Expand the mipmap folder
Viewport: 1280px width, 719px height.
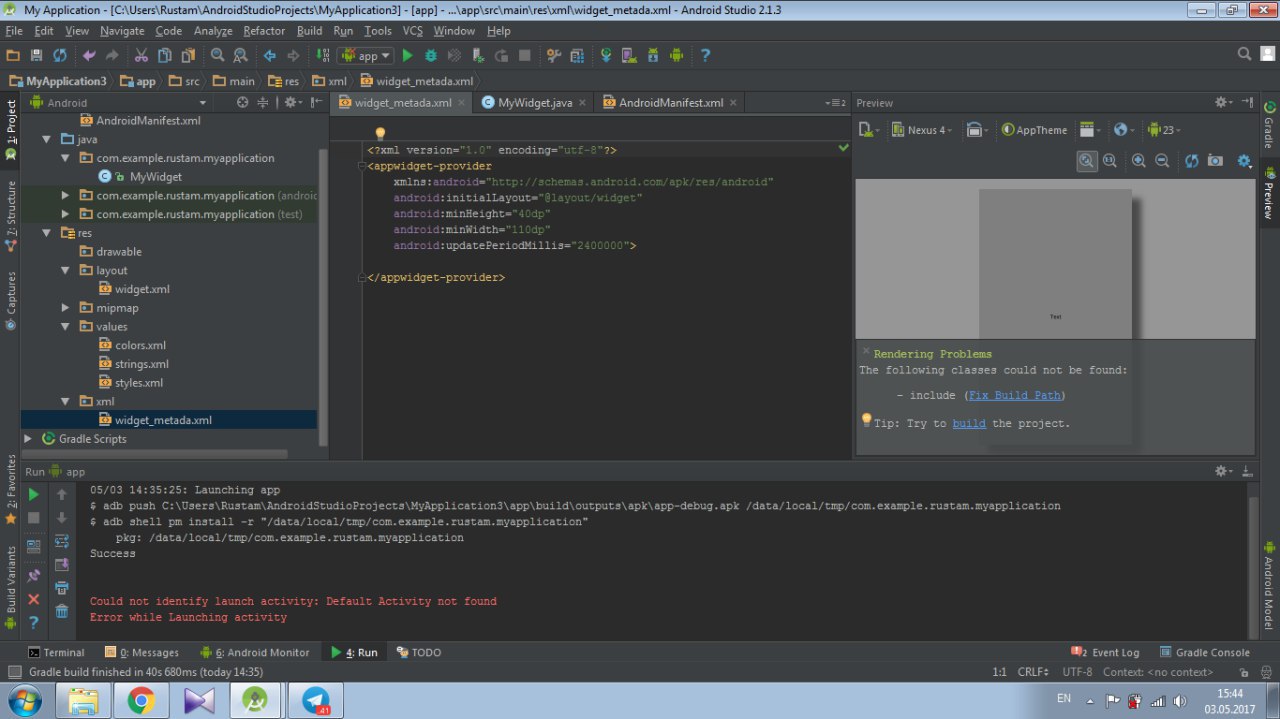pyautogui.click(x=66, y=308)
